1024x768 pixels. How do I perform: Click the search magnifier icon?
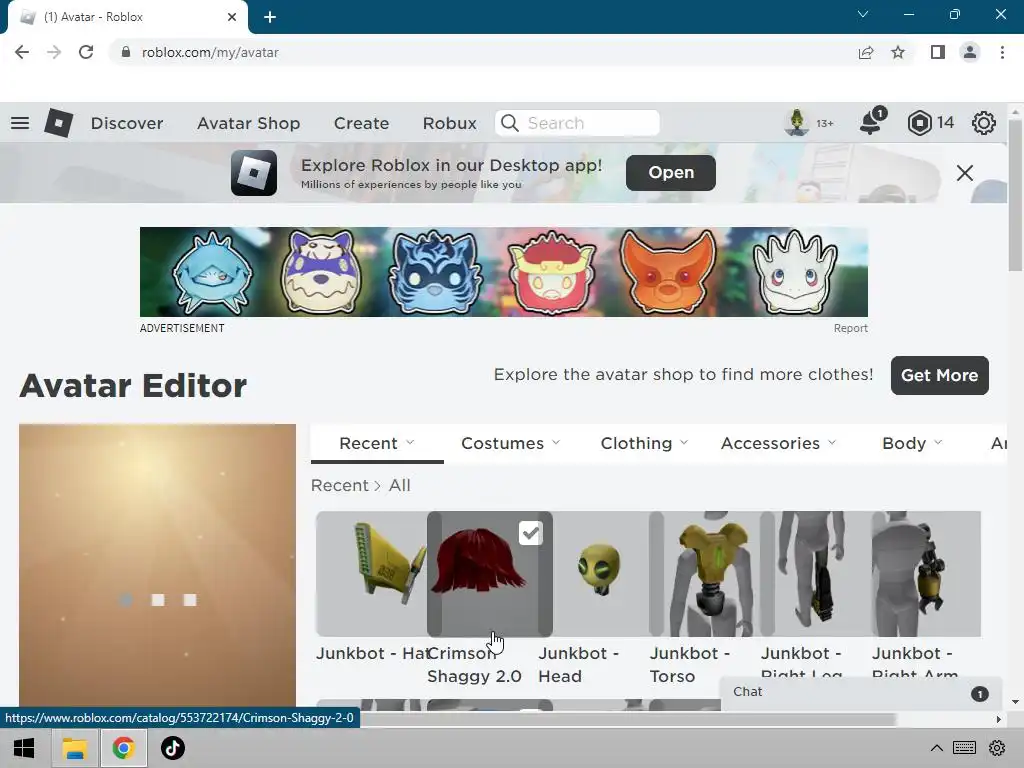pyautogui.click(x=510, y=123)
